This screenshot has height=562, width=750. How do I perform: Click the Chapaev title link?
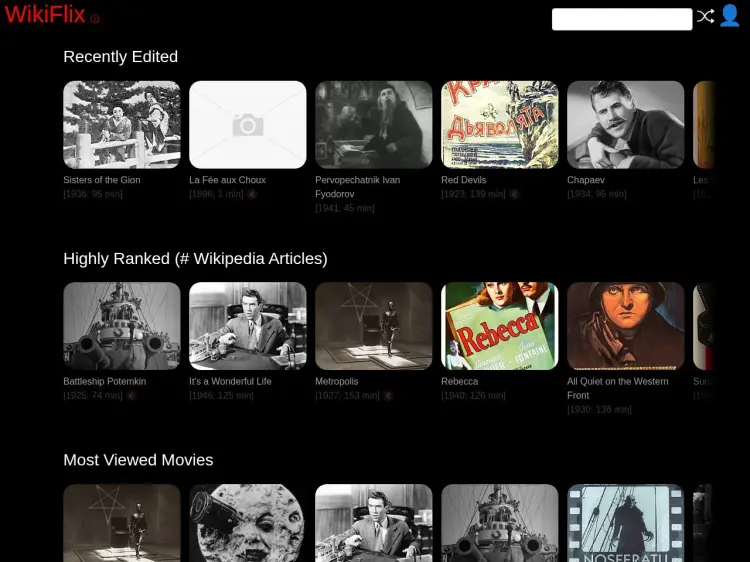click(585, 180)
